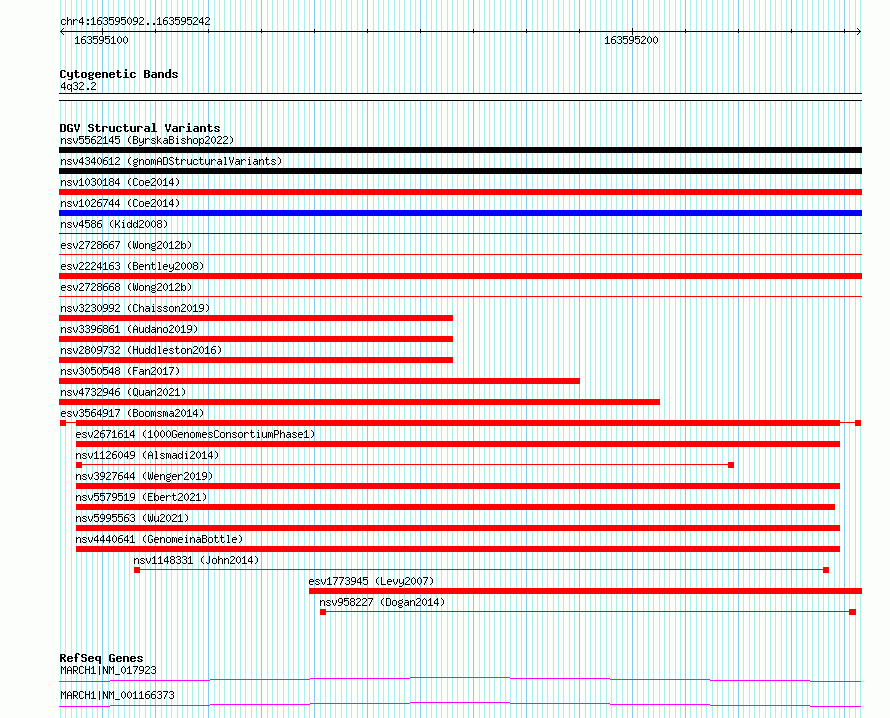This screenshot has height=718, width=890.
Task: Click the red bar of nsv3230992
Action: [x=256, y=318]
